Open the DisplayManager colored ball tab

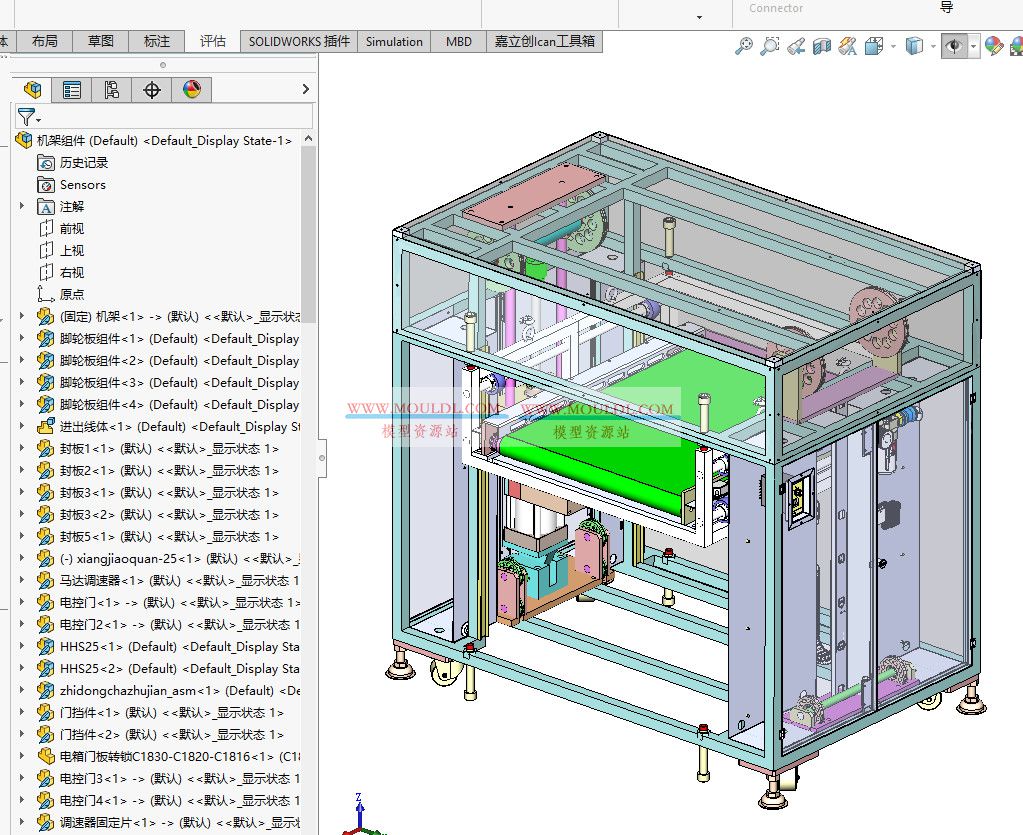(191, 89)
